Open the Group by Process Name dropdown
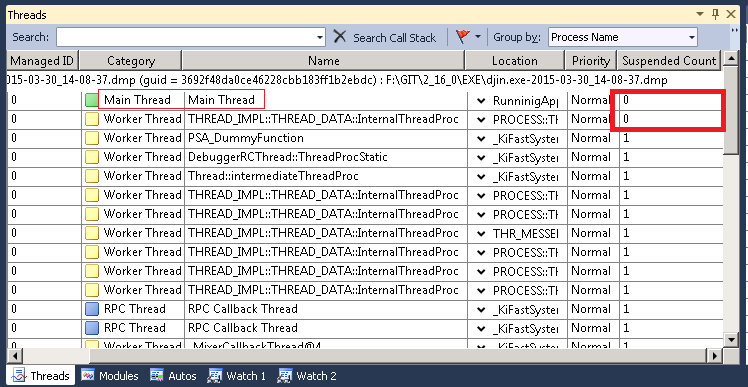 623,37
